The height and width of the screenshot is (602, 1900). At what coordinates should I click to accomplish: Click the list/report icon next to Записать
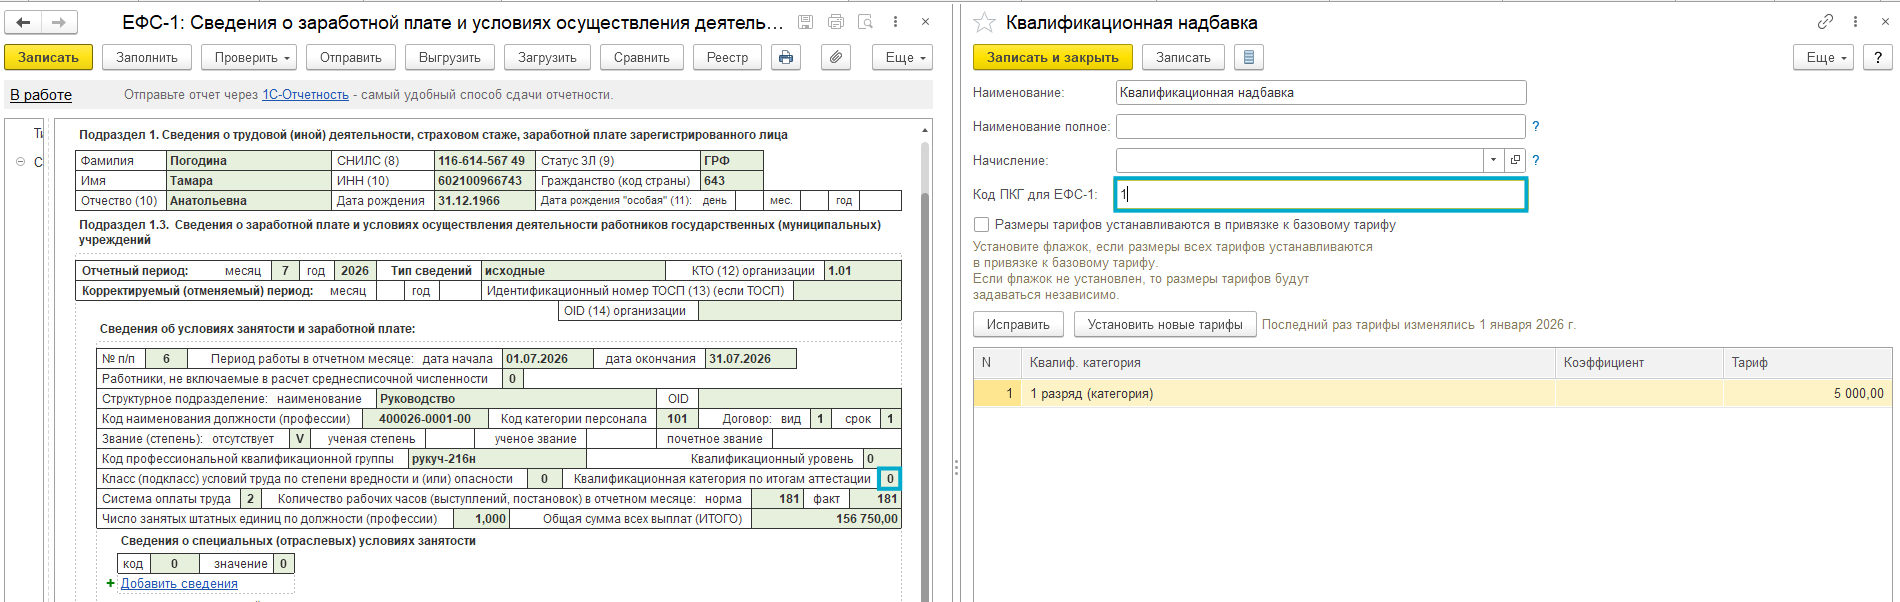(x=1248, y=57)
